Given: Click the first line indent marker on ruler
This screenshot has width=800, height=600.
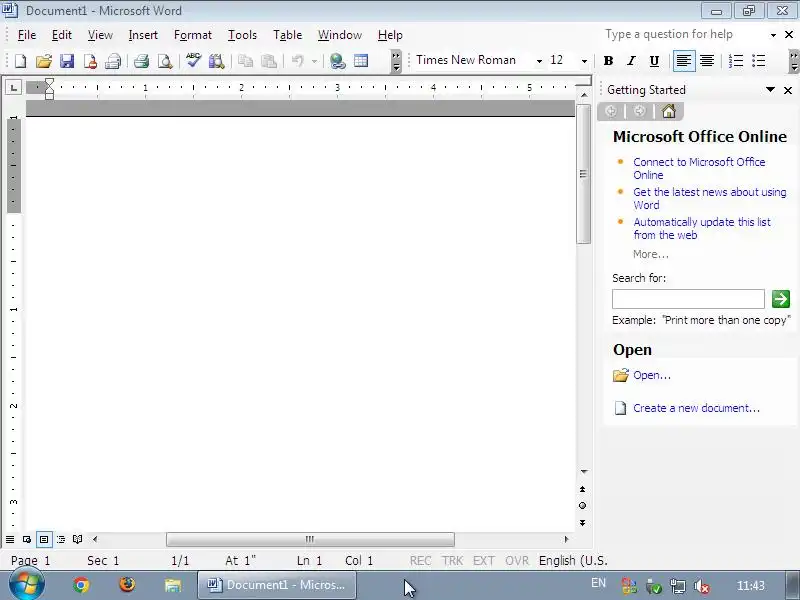Looking at the screenshot, I should click(49, 82).
